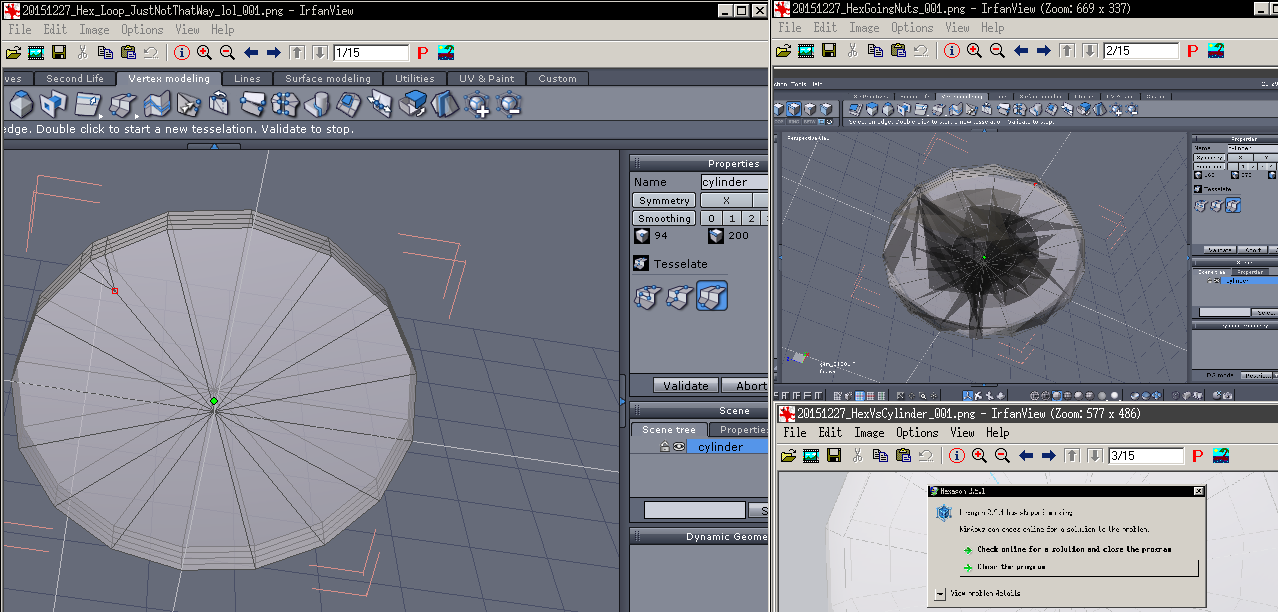
Task: Click the 3/15 image number field
Action: 1145,456
